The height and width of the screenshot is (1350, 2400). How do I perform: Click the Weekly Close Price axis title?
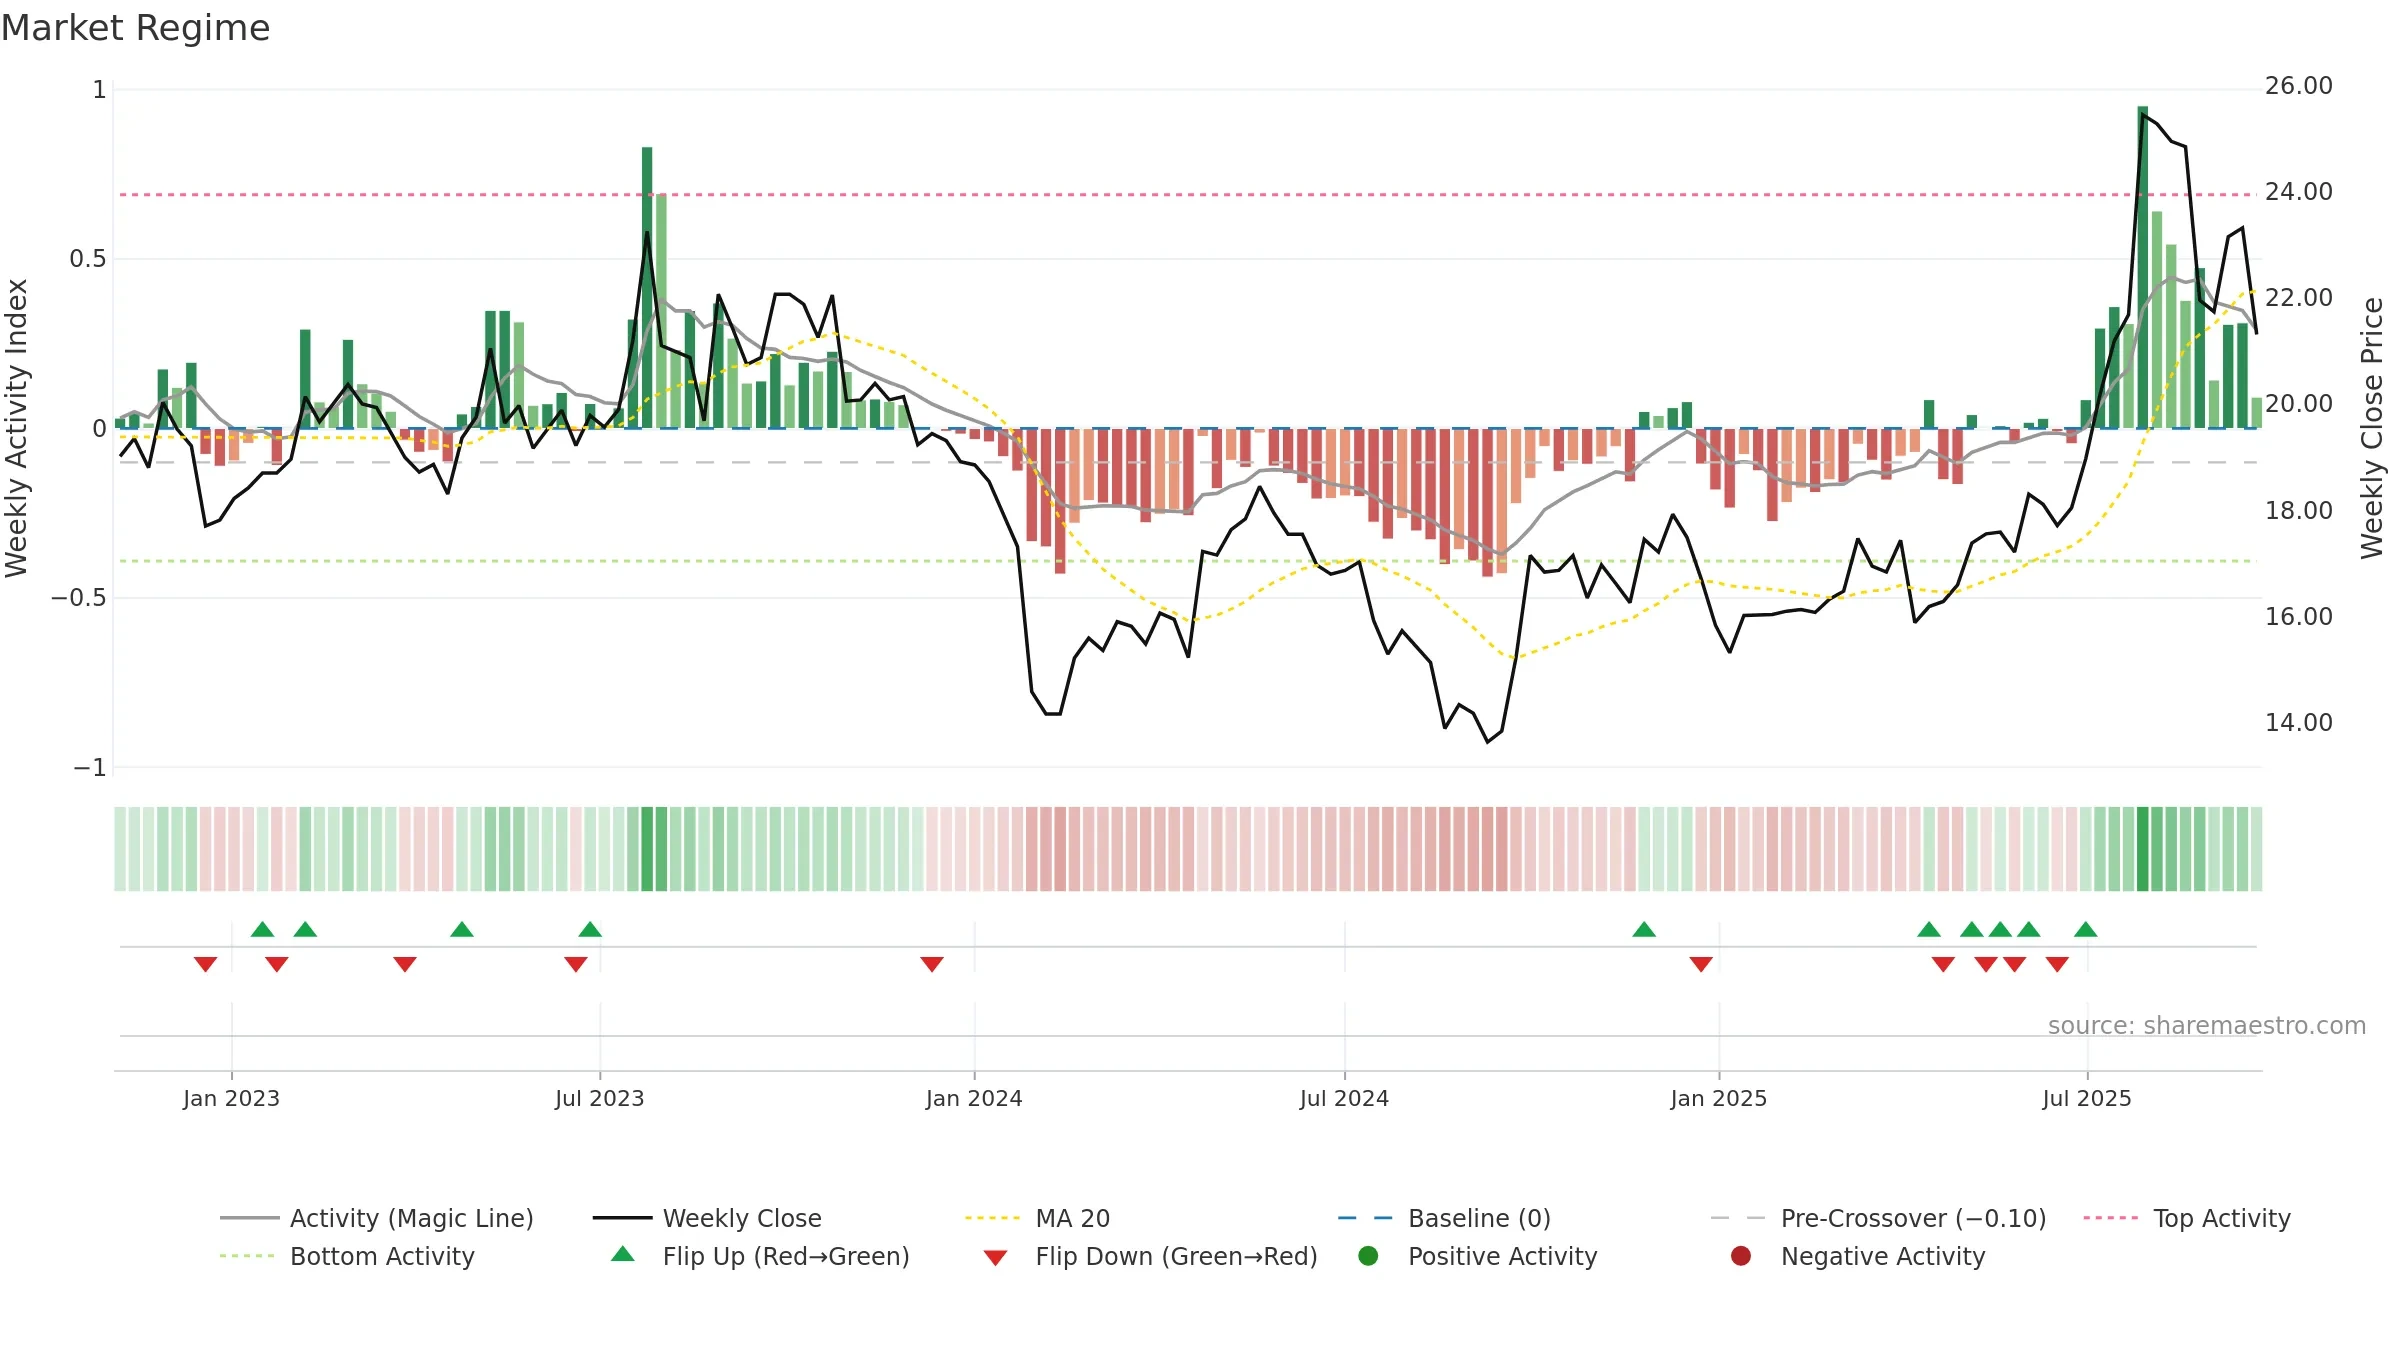(2373, 428)
